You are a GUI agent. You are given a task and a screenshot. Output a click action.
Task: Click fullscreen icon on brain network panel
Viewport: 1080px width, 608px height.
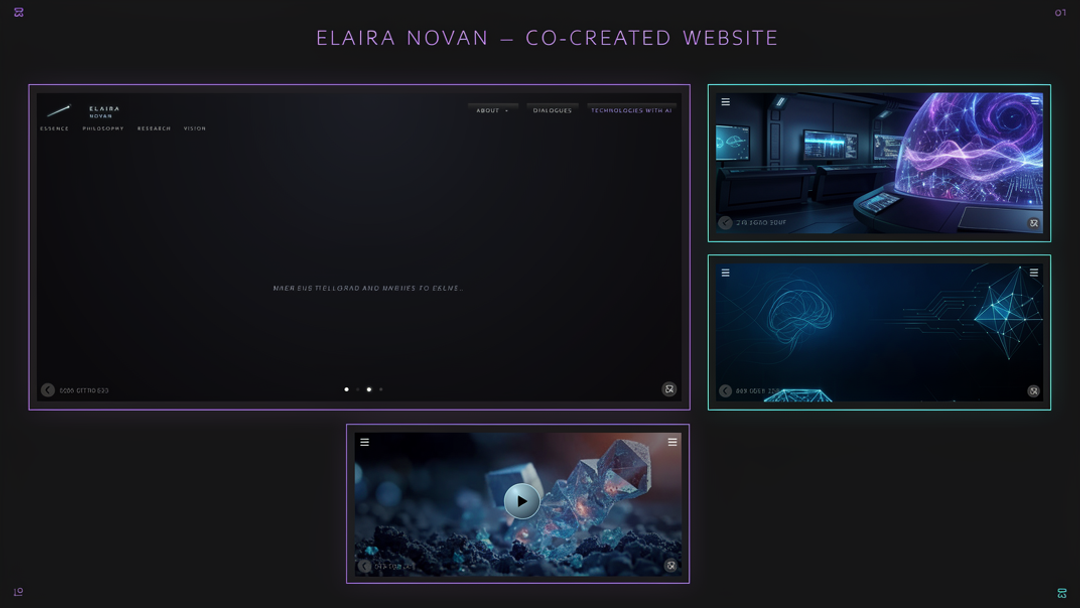click(1034, 391)
